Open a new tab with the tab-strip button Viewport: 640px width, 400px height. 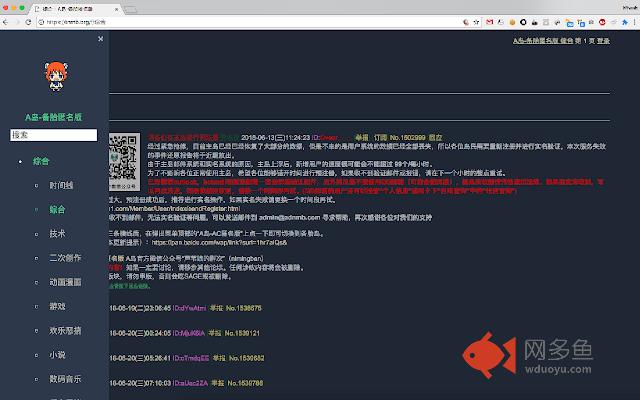pos(130,9)
